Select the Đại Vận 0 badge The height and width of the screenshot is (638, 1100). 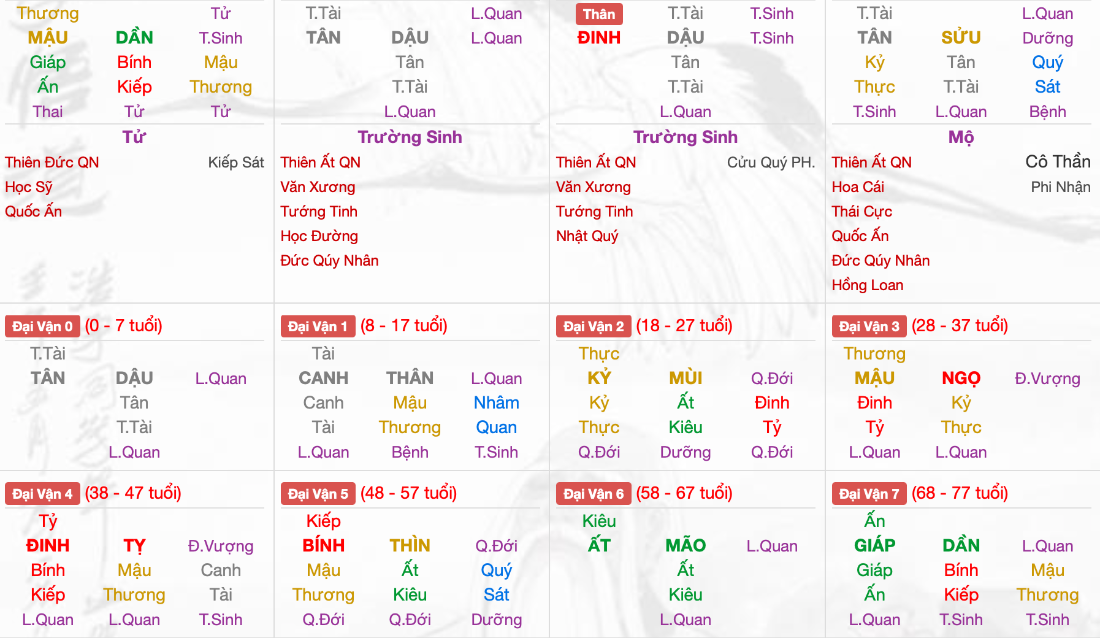[x=42, y=326]
